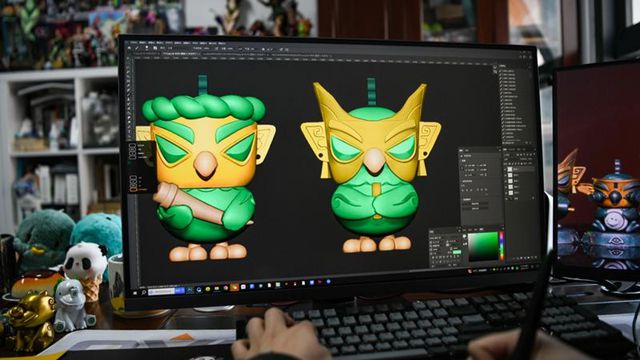The height and width of the screenshot is (360, 640).
Task: Click the vertical rainbow hue slider
Action: (502, 246)
